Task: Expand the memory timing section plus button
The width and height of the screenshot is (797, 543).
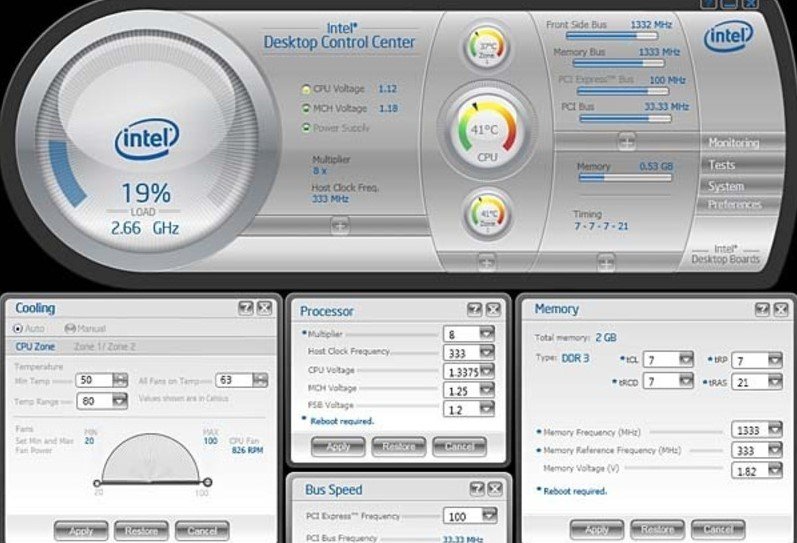Action: (605, 262)
